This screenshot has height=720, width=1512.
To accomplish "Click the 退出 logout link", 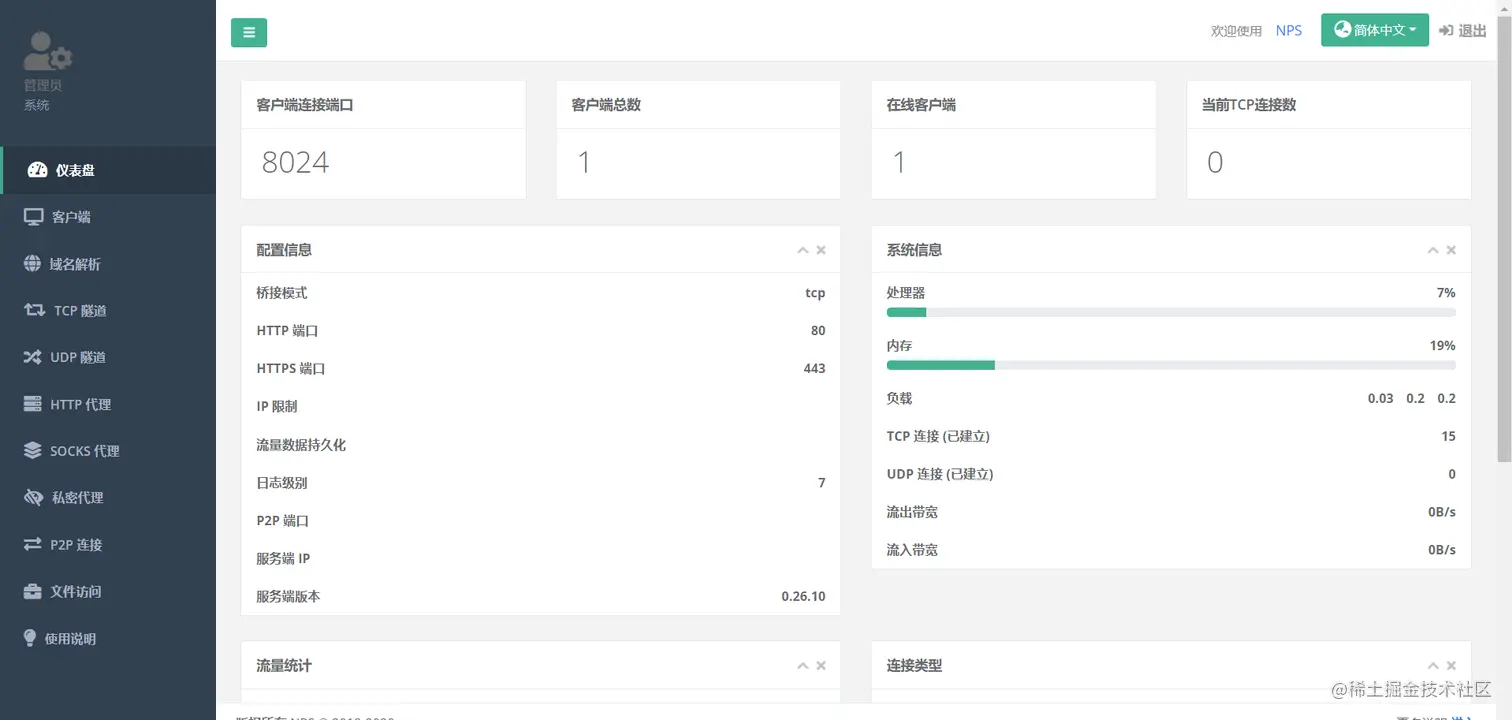I will [1463, 31].
